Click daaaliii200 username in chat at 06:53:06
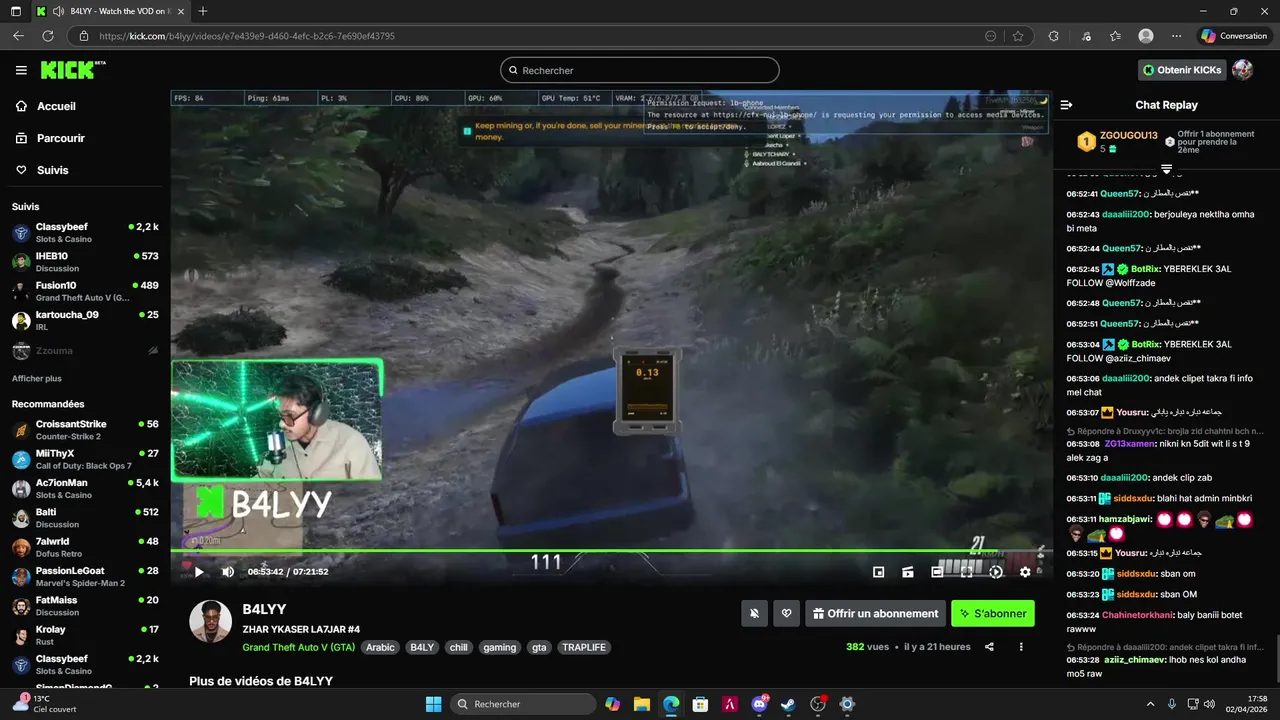This screenshot has width=1280, height=720. [x=1126, y=379]
